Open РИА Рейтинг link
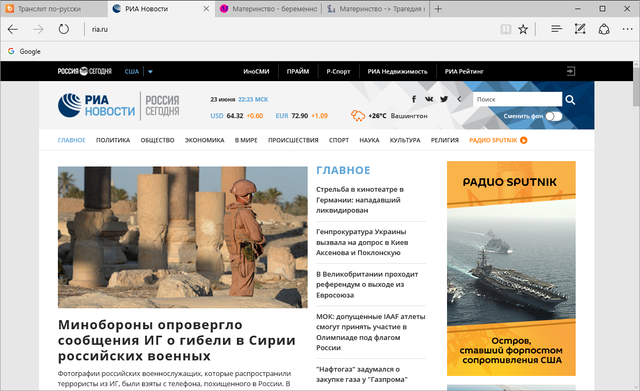Screen dimensions: 640x391 (464, 71)
